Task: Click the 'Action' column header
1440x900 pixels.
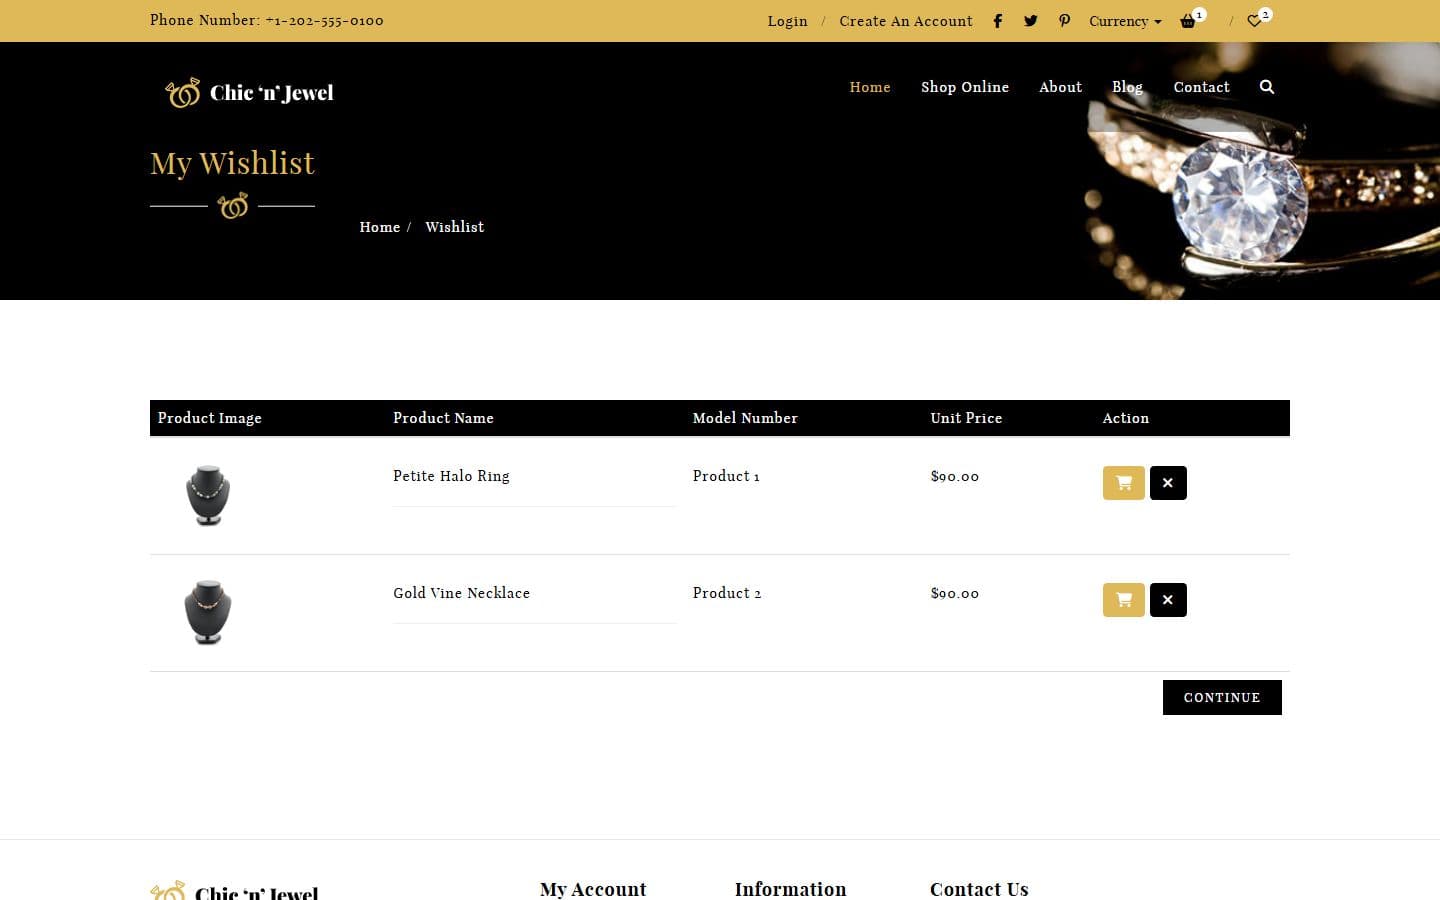Action: tap(1126, 418)
